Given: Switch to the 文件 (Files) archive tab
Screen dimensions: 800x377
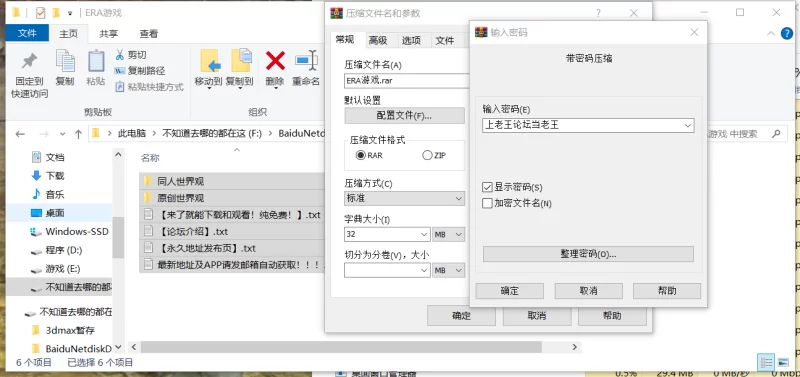Looking at the screenshot, I should 445,40.
